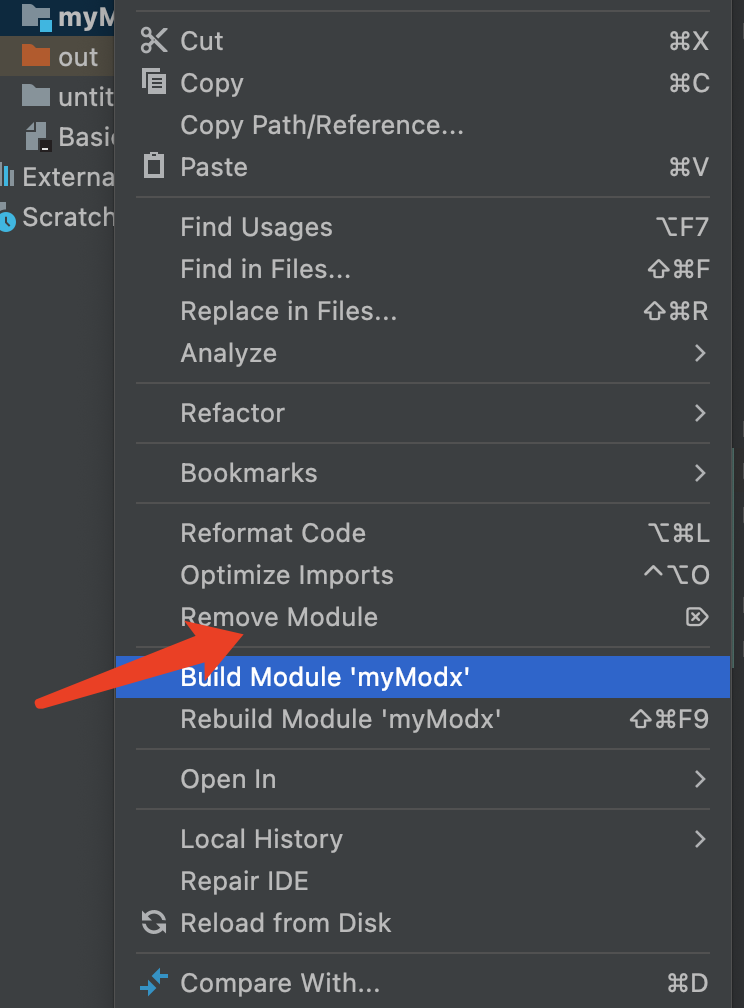Screen dimensions: 744x1008
Task: Click the Paste clipboard icon
Action: 154,166
